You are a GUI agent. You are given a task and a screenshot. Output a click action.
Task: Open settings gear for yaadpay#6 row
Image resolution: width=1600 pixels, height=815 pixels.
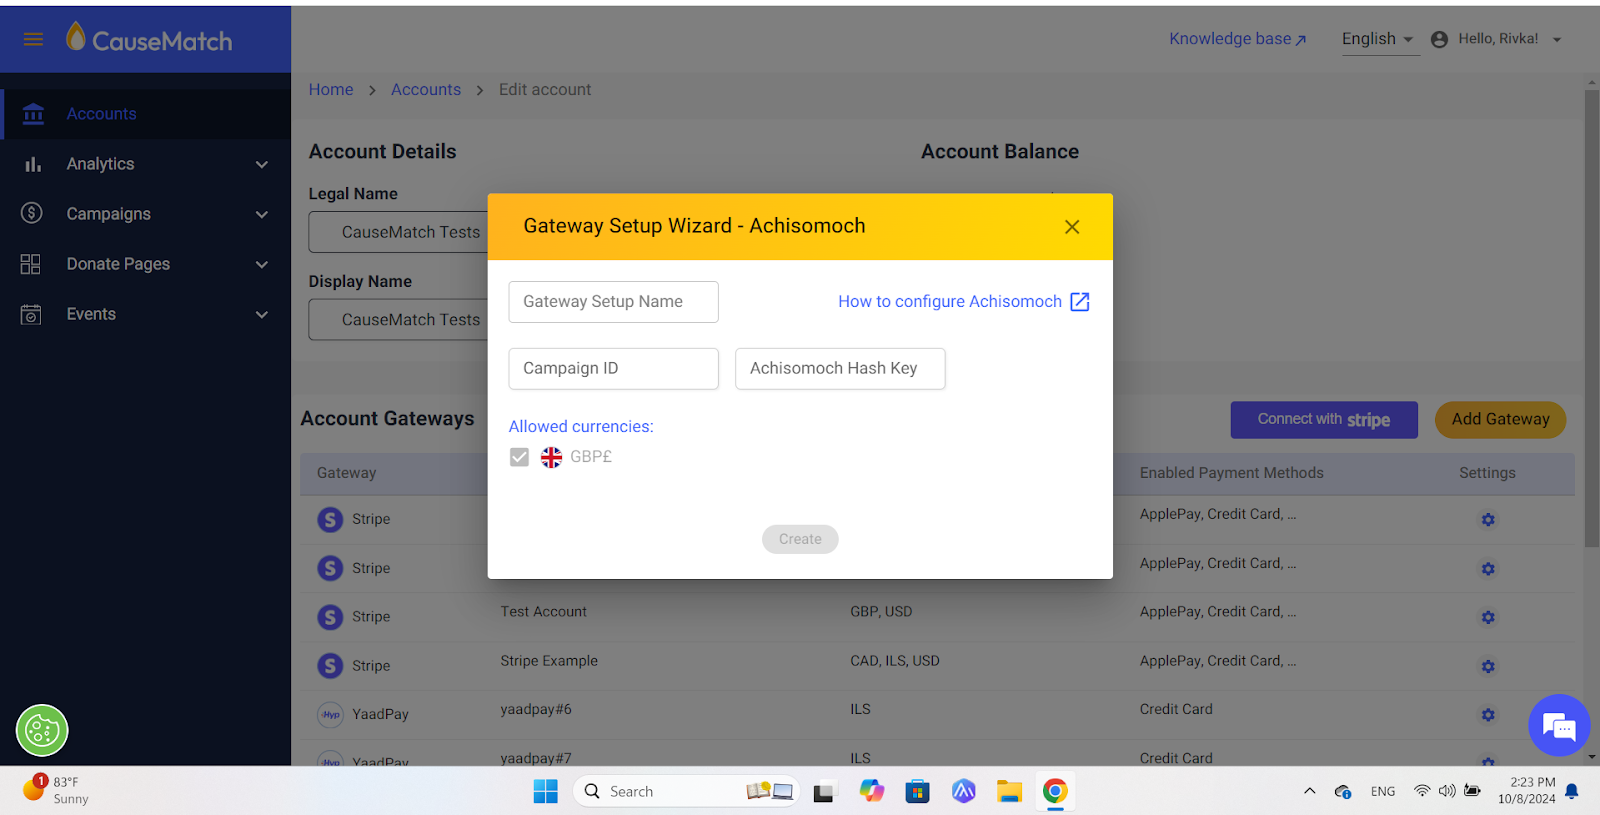click(1488, 715)
